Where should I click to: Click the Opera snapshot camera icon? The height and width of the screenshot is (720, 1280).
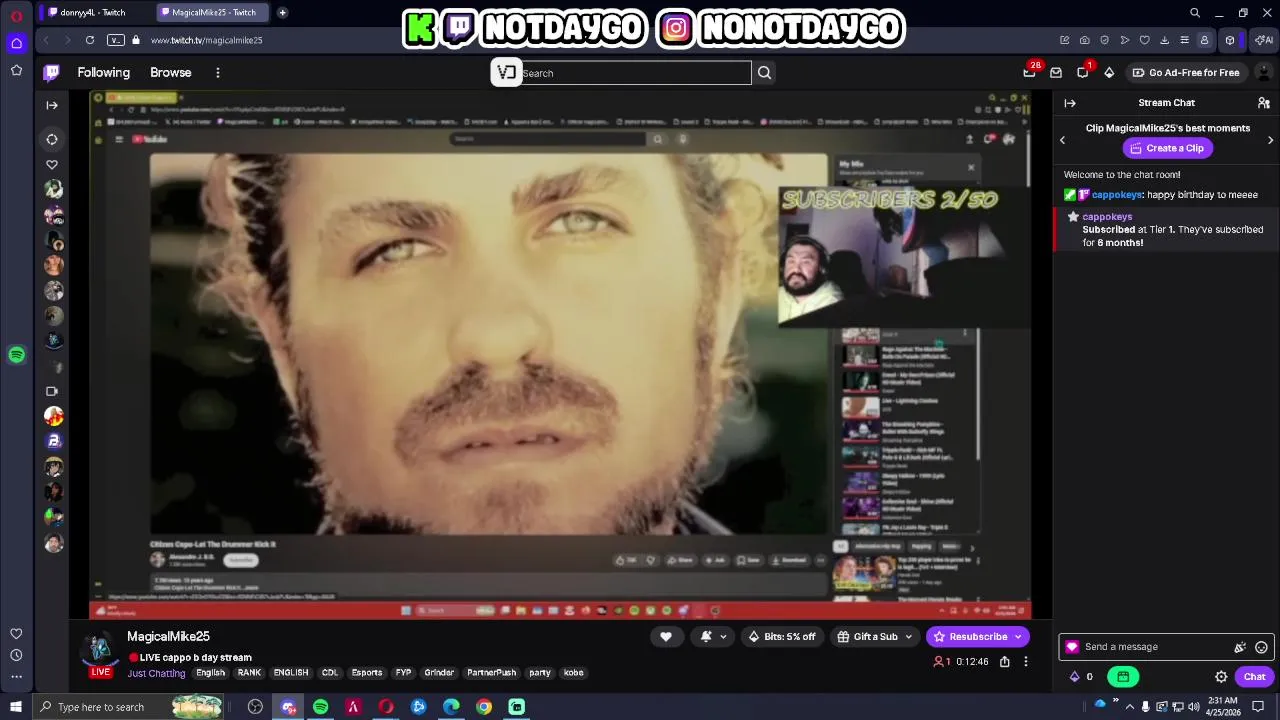pyautogui.click(x=1084, y=40)
